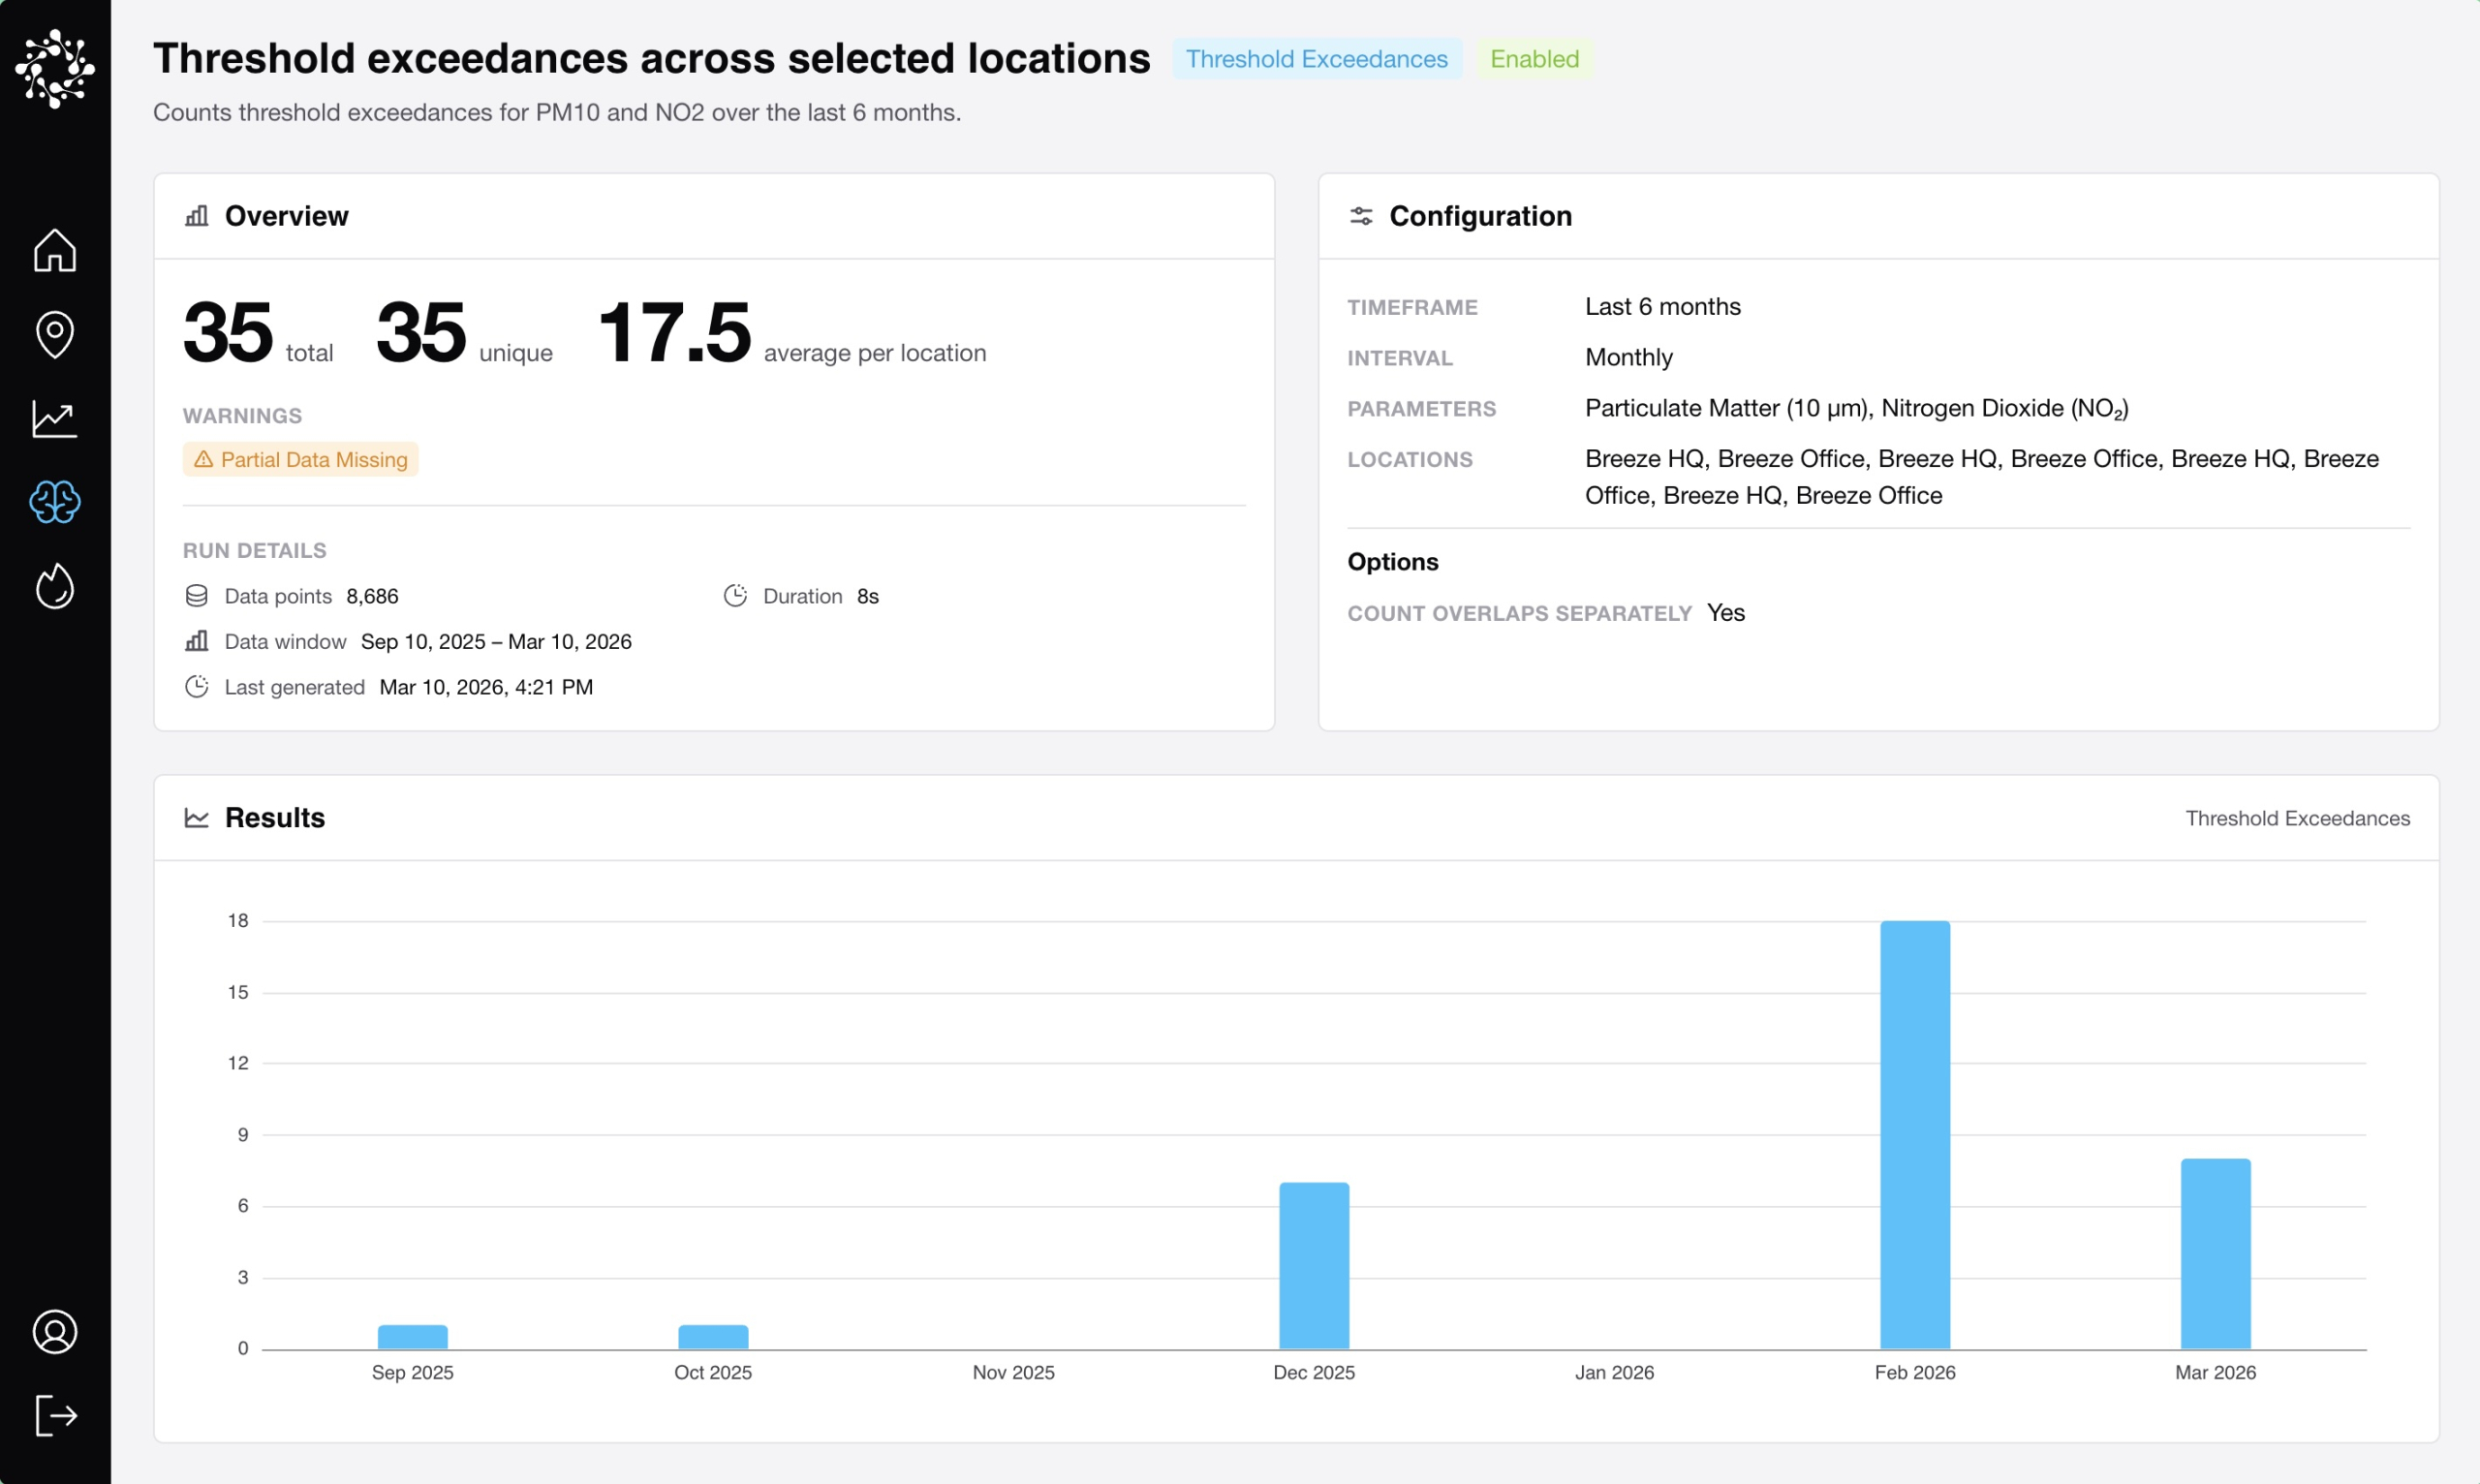The image size is (2480, 1484).
Task: Click the logout icon
Action: [x=55, y=1416]
